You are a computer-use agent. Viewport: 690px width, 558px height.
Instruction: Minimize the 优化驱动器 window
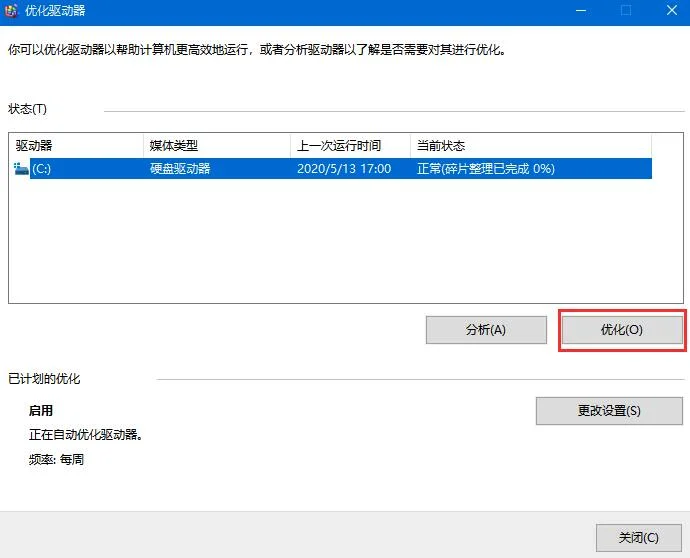(581, 11)
